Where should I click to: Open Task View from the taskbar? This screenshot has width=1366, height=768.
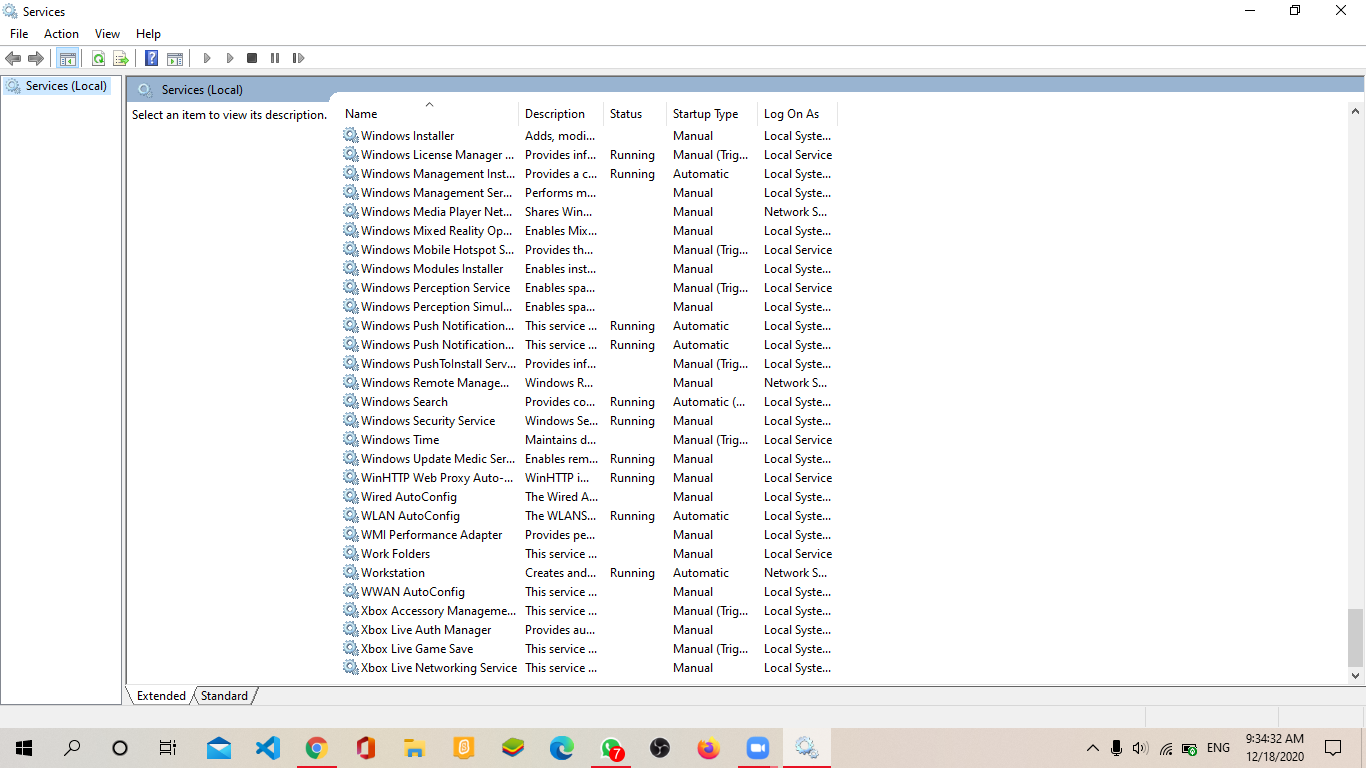click(168, 748)
